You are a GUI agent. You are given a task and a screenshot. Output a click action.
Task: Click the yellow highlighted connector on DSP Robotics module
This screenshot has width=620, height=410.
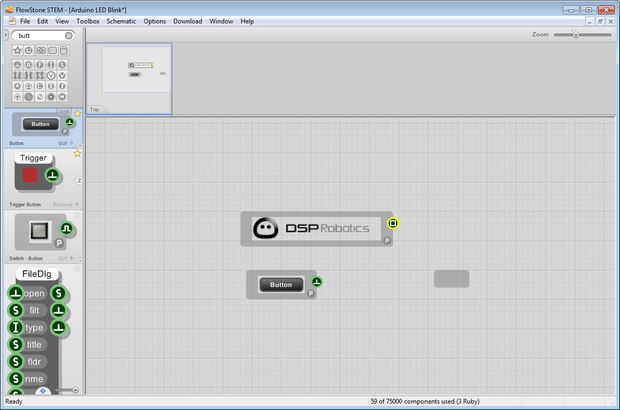393,223
